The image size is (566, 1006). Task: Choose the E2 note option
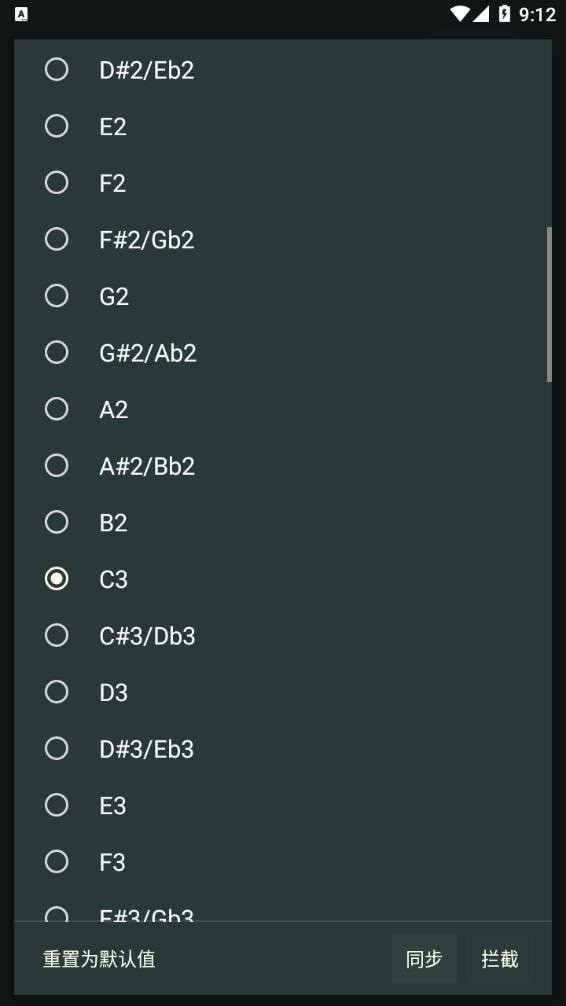click(x=282, y=126)
